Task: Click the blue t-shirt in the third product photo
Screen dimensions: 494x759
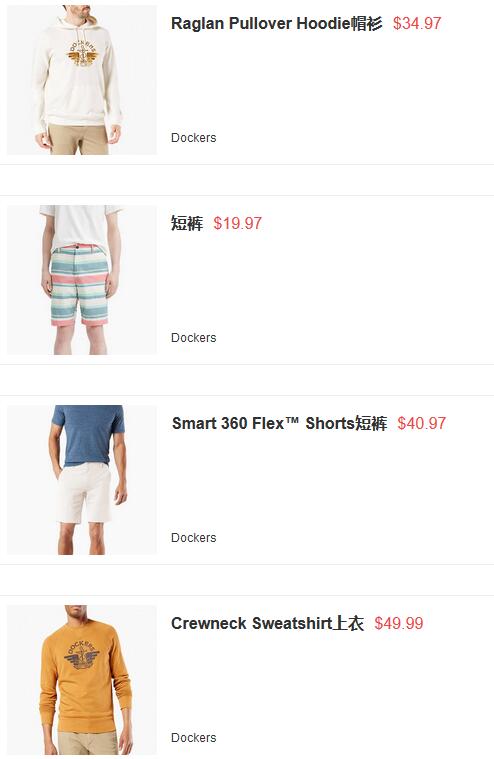Action: pyautogui.click(x=88, y=435)
